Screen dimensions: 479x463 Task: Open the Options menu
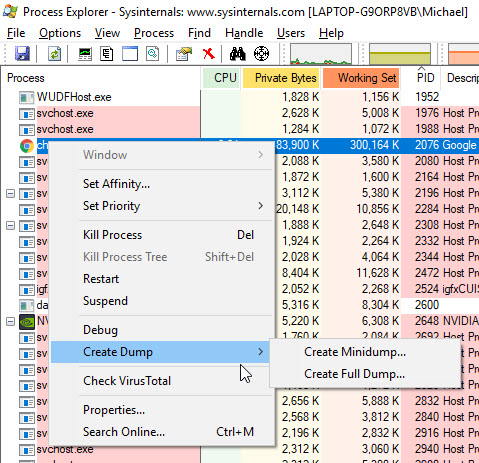coord(60,33)
